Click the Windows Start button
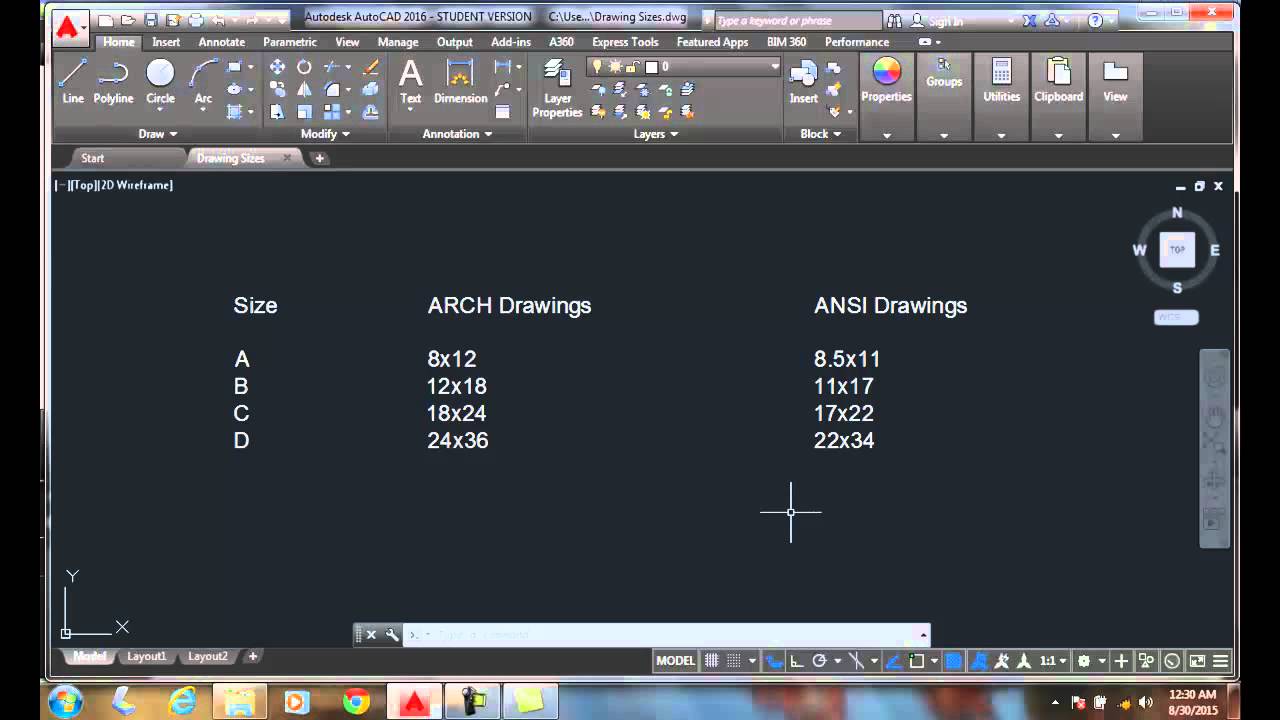Viewport: 1280px width, 720px height. click(x=65, y=701)
